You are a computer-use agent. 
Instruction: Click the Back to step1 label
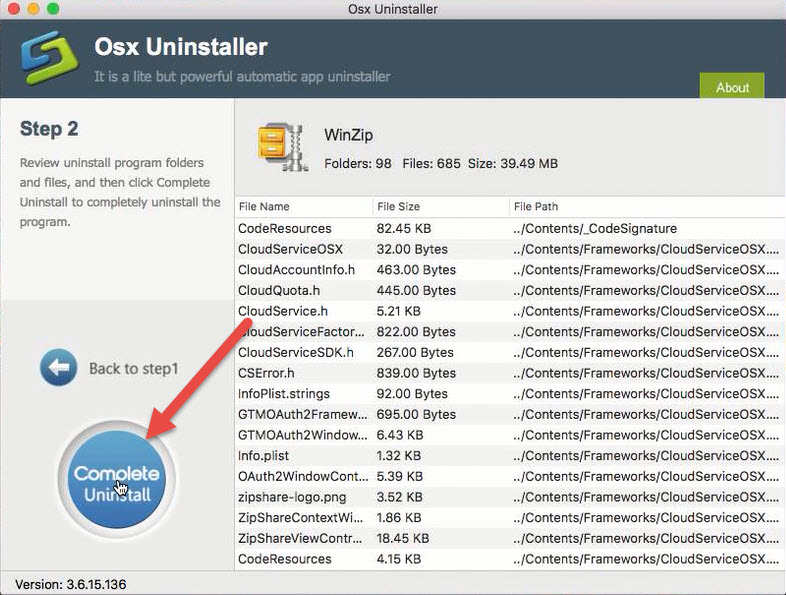coord(134,368)
